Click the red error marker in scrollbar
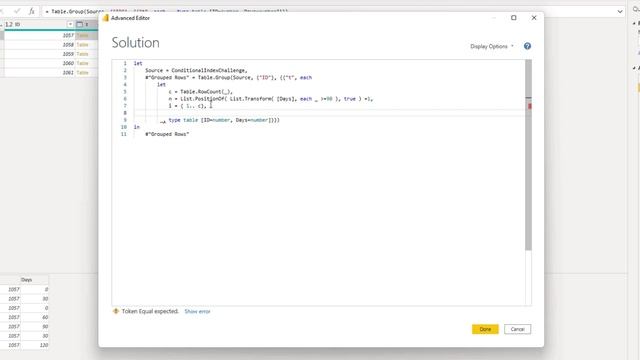 [529, 106]
